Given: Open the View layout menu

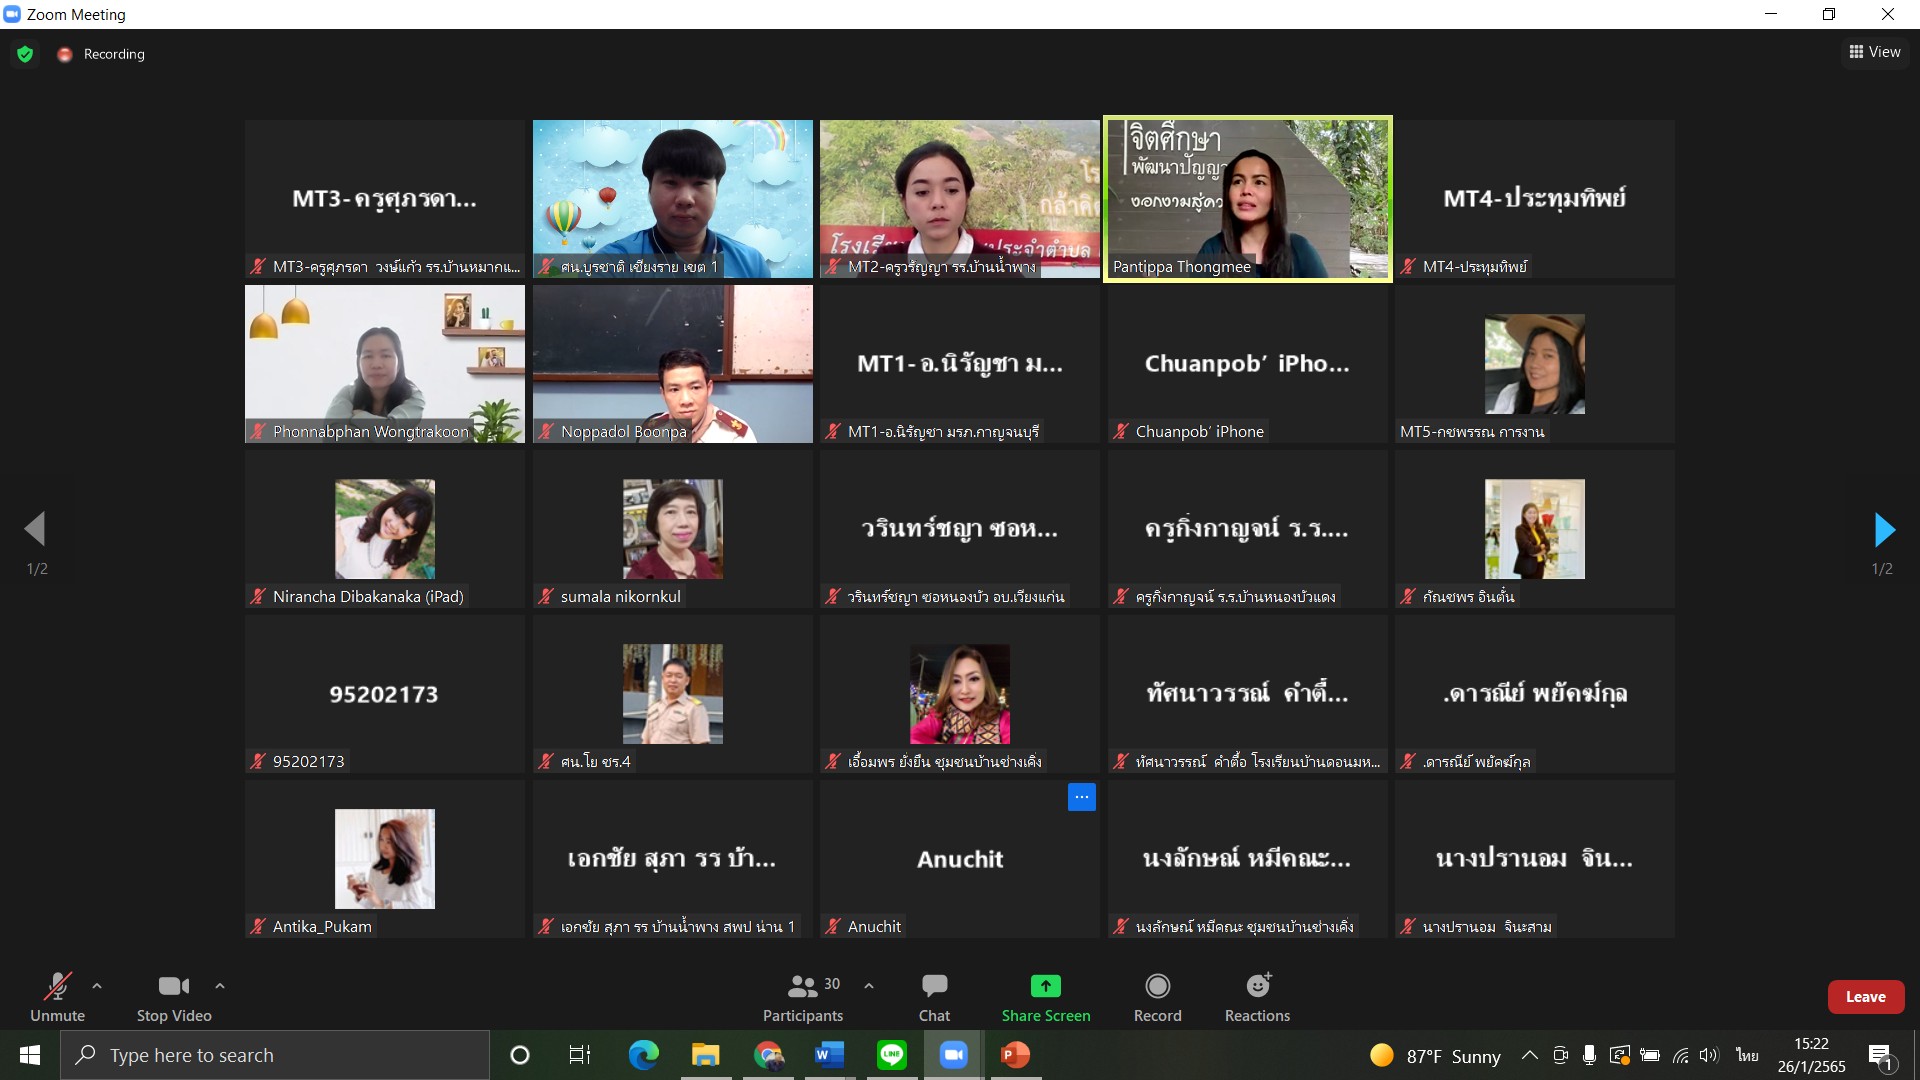Looking at the screenshot, I should [1875, 52].
